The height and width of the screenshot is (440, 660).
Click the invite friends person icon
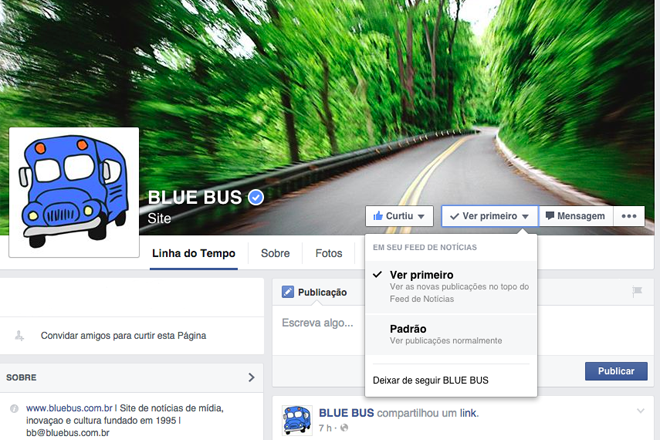[19, 336]
